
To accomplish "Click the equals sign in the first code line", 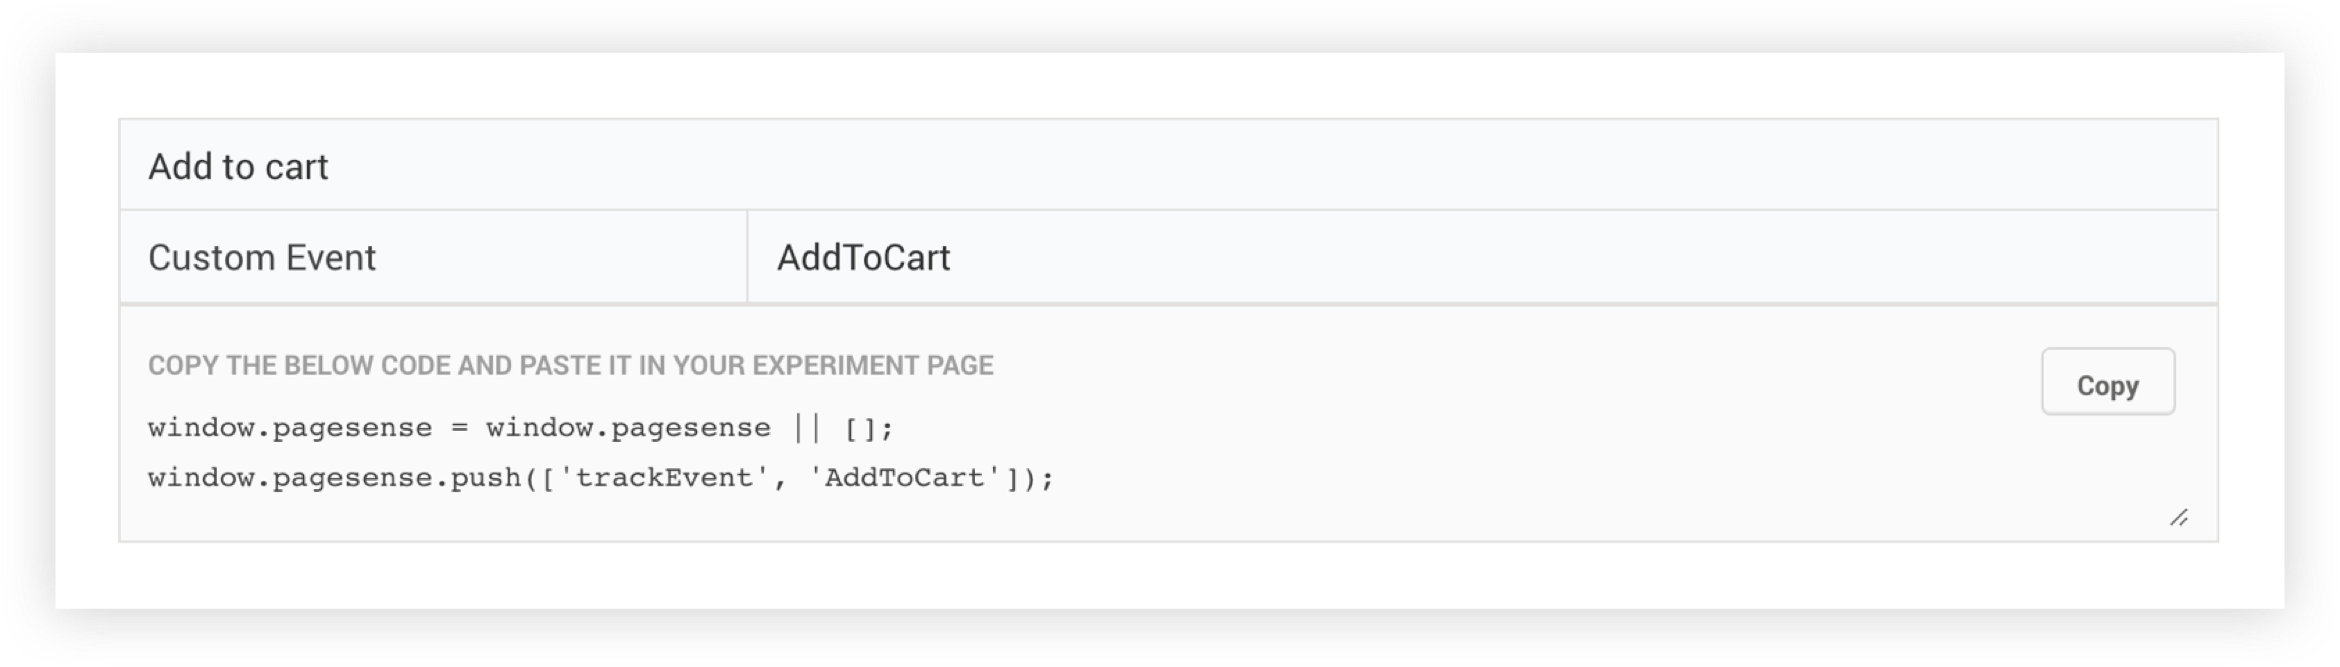I will 459,429.
